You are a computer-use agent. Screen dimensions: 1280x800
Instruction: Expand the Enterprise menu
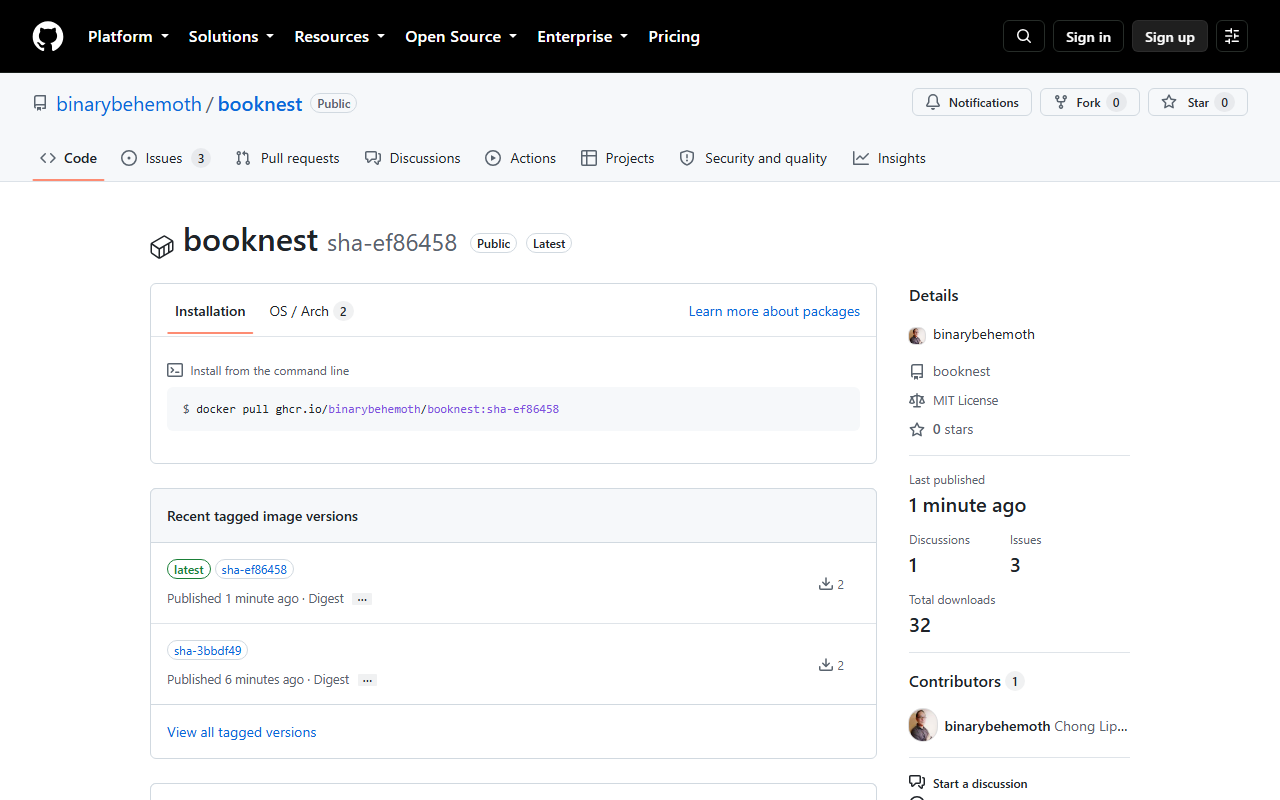click(x=583, y=37)
